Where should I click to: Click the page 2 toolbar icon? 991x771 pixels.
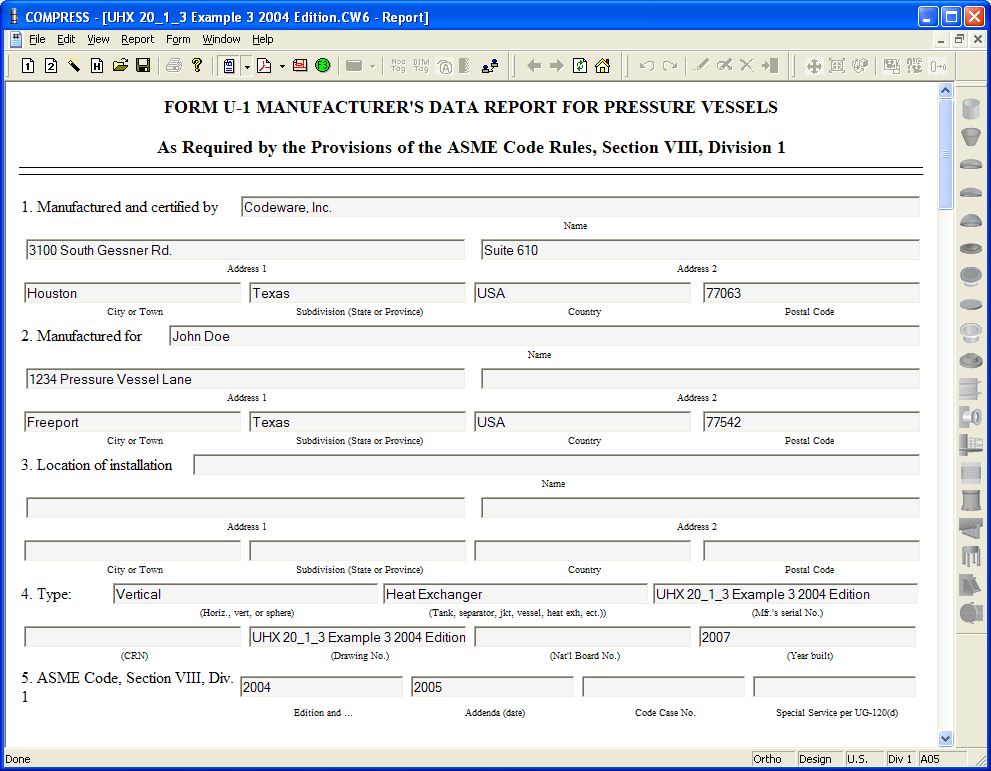click(x=51, y=65)
